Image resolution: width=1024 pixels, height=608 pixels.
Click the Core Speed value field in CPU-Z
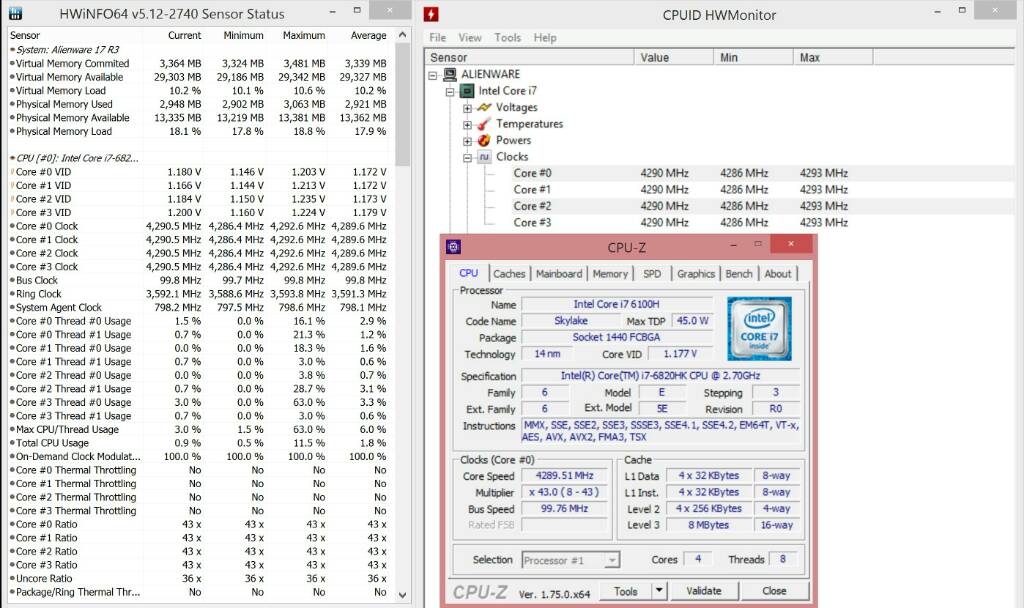[x=564, y=476]
